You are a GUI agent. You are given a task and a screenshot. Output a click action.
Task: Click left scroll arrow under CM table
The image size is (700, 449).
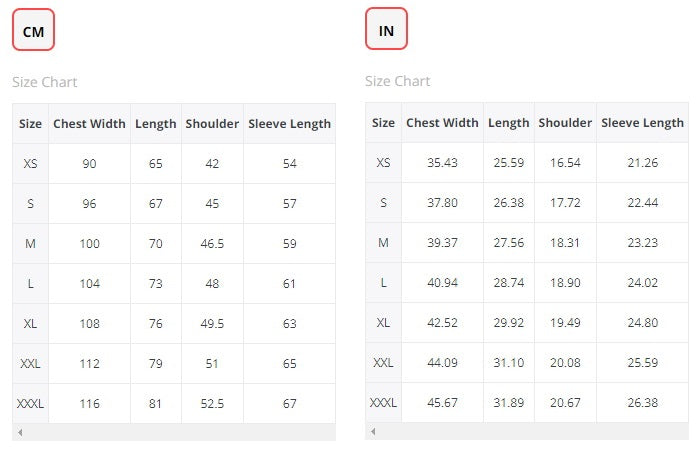point(20,432)
